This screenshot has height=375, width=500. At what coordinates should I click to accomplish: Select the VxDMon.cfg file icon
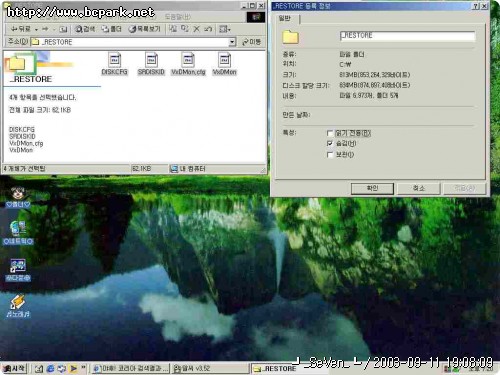188,64
